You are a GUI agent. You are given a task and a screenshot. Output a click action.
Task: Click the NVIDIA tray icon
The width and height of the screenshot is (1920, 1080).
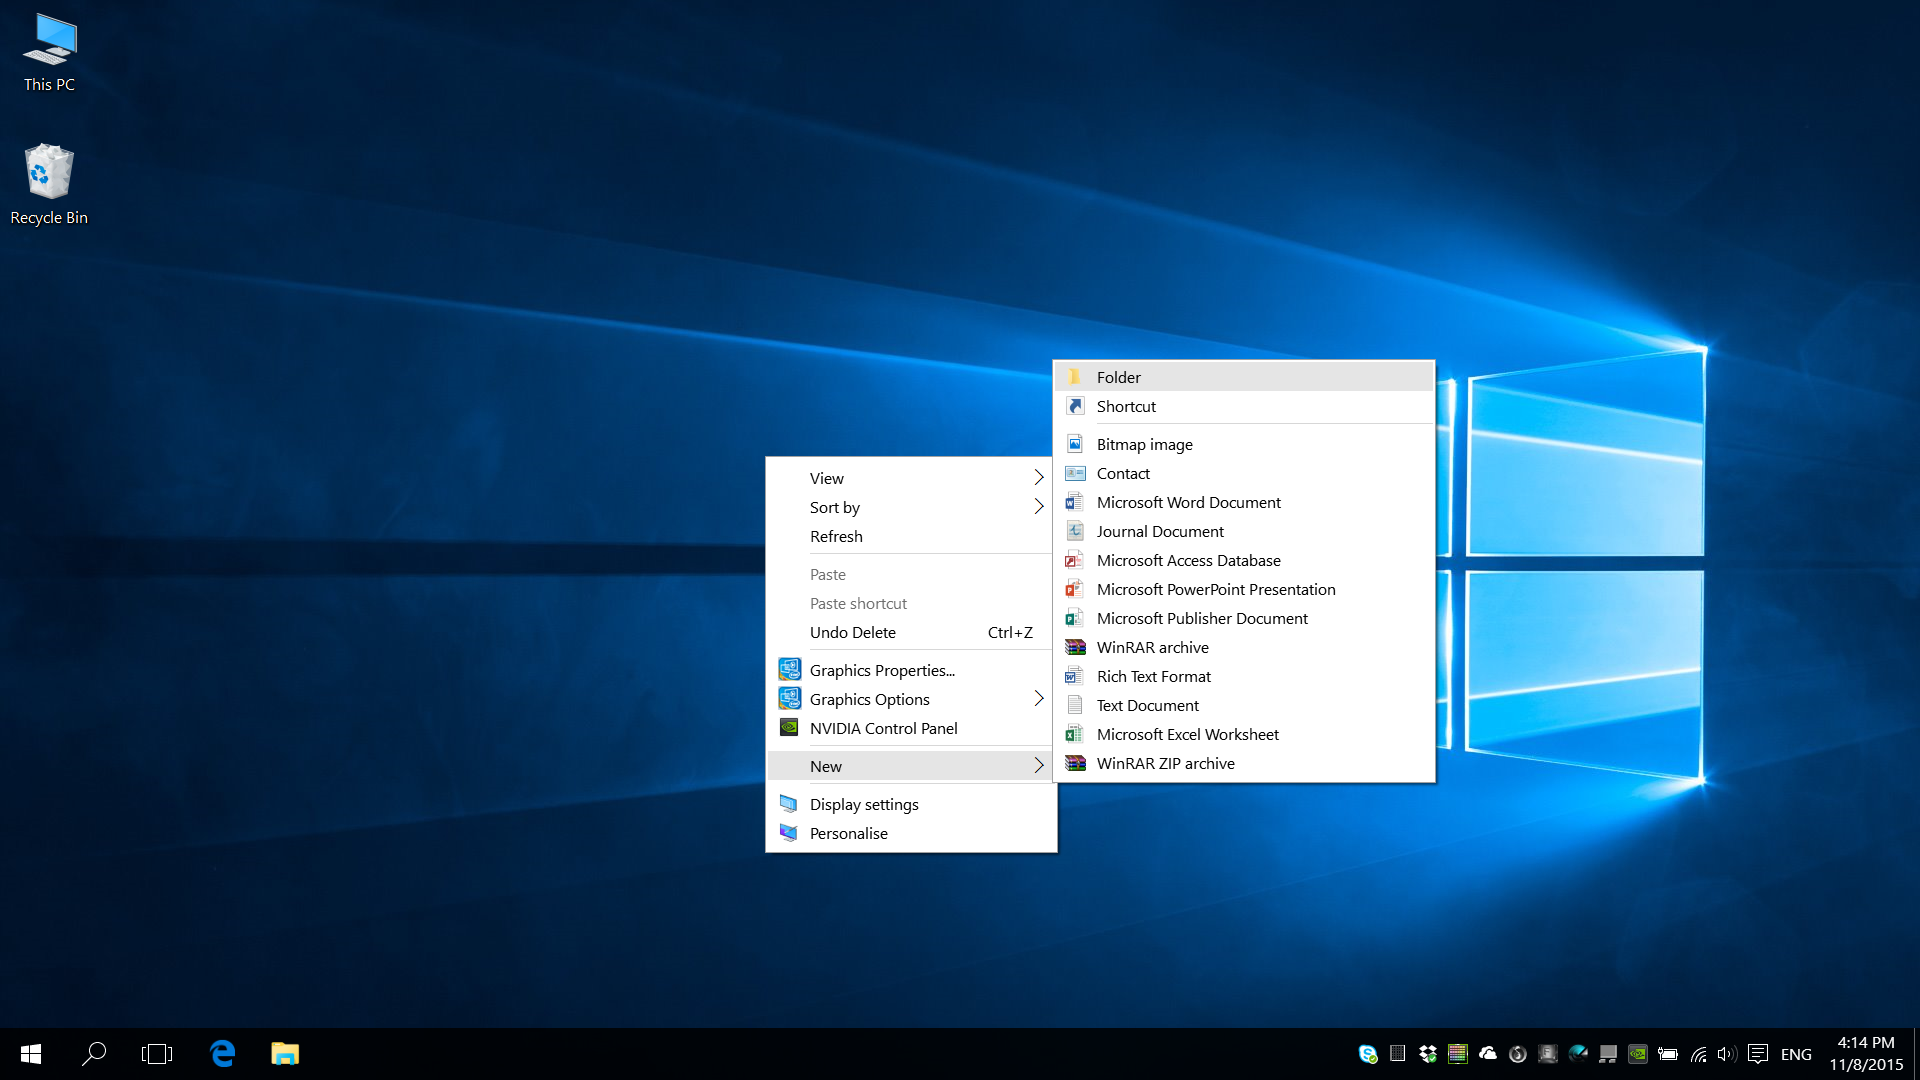1638,1054
